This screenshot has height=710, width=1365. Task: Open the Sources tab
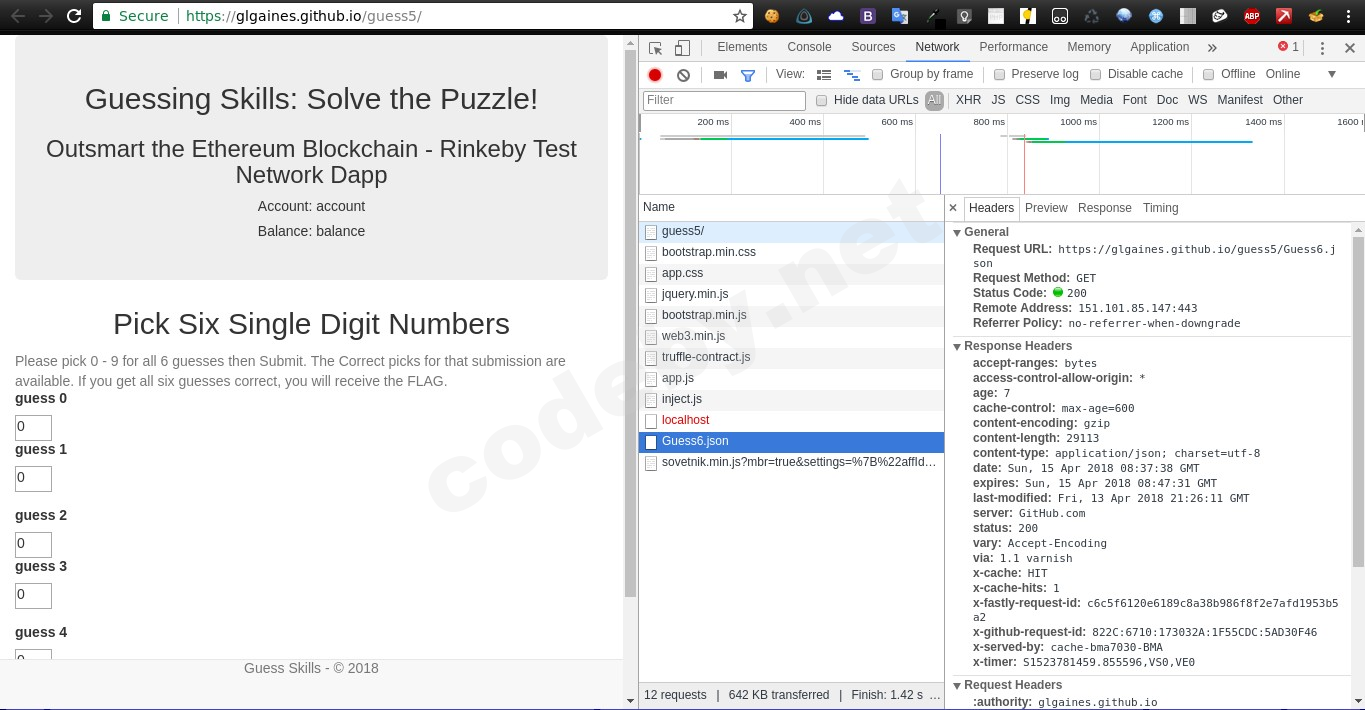point(873,47)
